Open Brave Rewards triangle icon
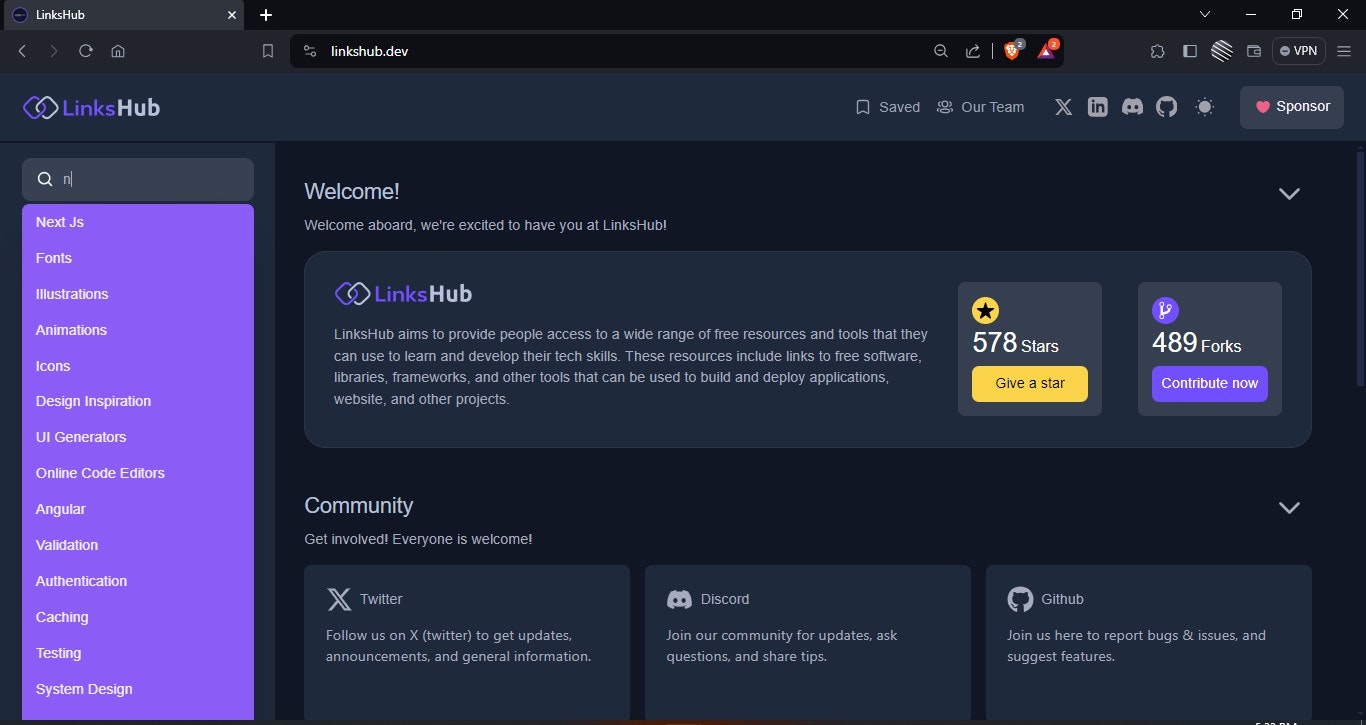The width and height of the screenshot is (1366, 725). pyautogui.click(x=1046, y=50)
